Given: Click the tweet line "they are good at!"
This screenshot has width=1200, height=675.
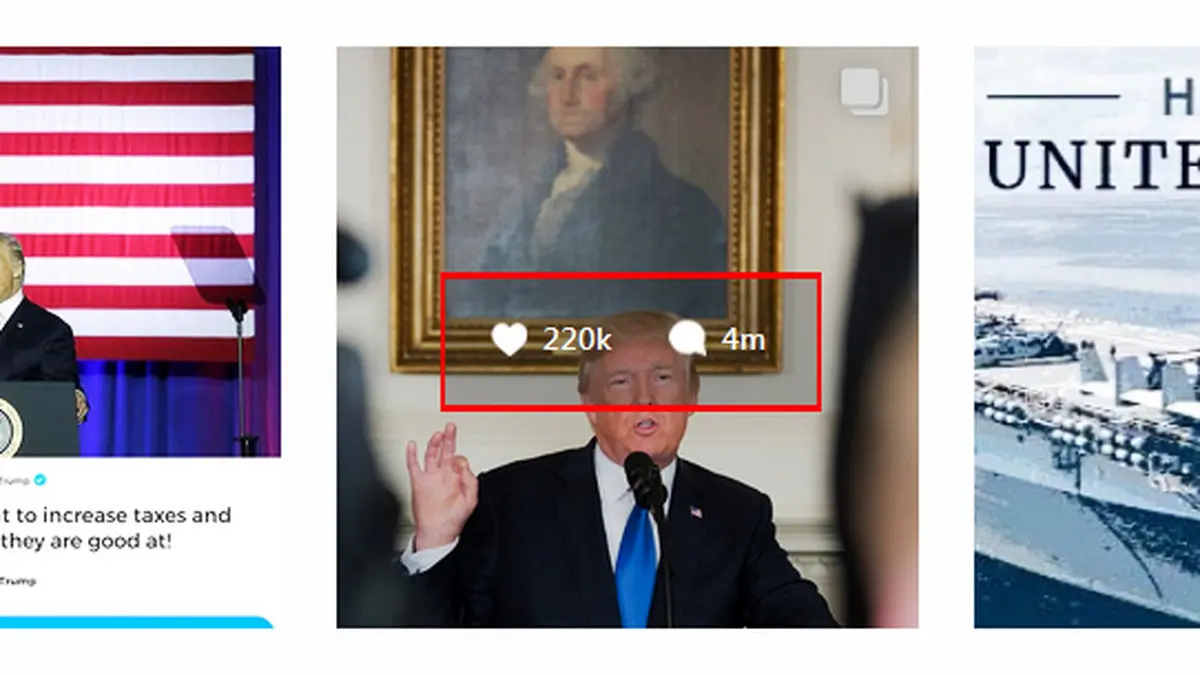Looking at the screenshot, I should click(83, 542).
